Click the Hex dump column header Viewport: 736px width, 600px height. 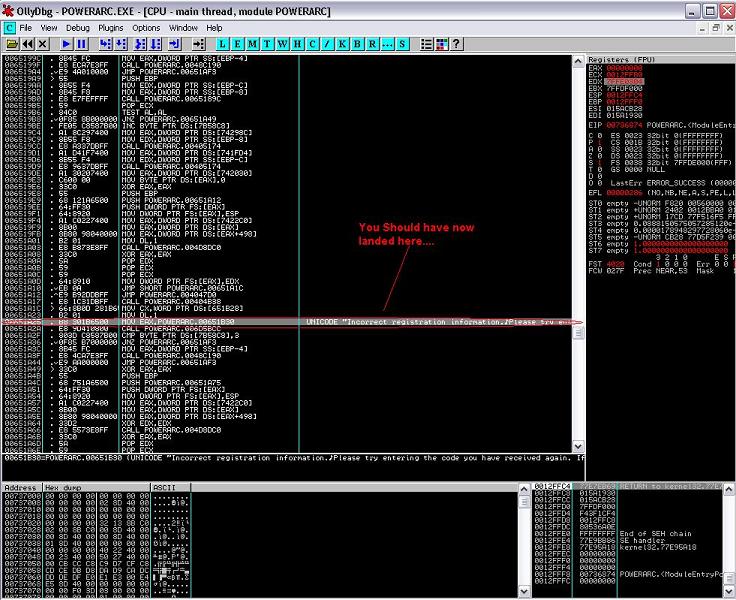[97, 488]
